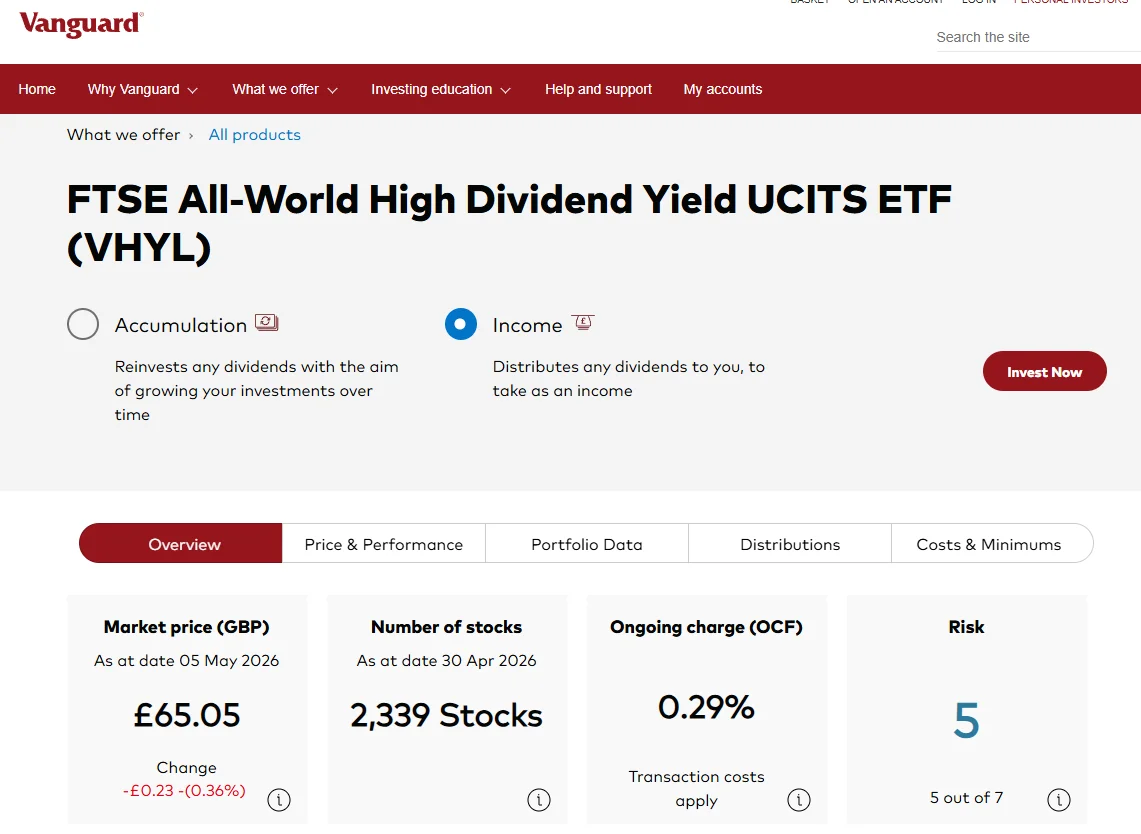Follow the All products breadcrumb link
This screenshot has height=834, width=1141.
[255, 135]
